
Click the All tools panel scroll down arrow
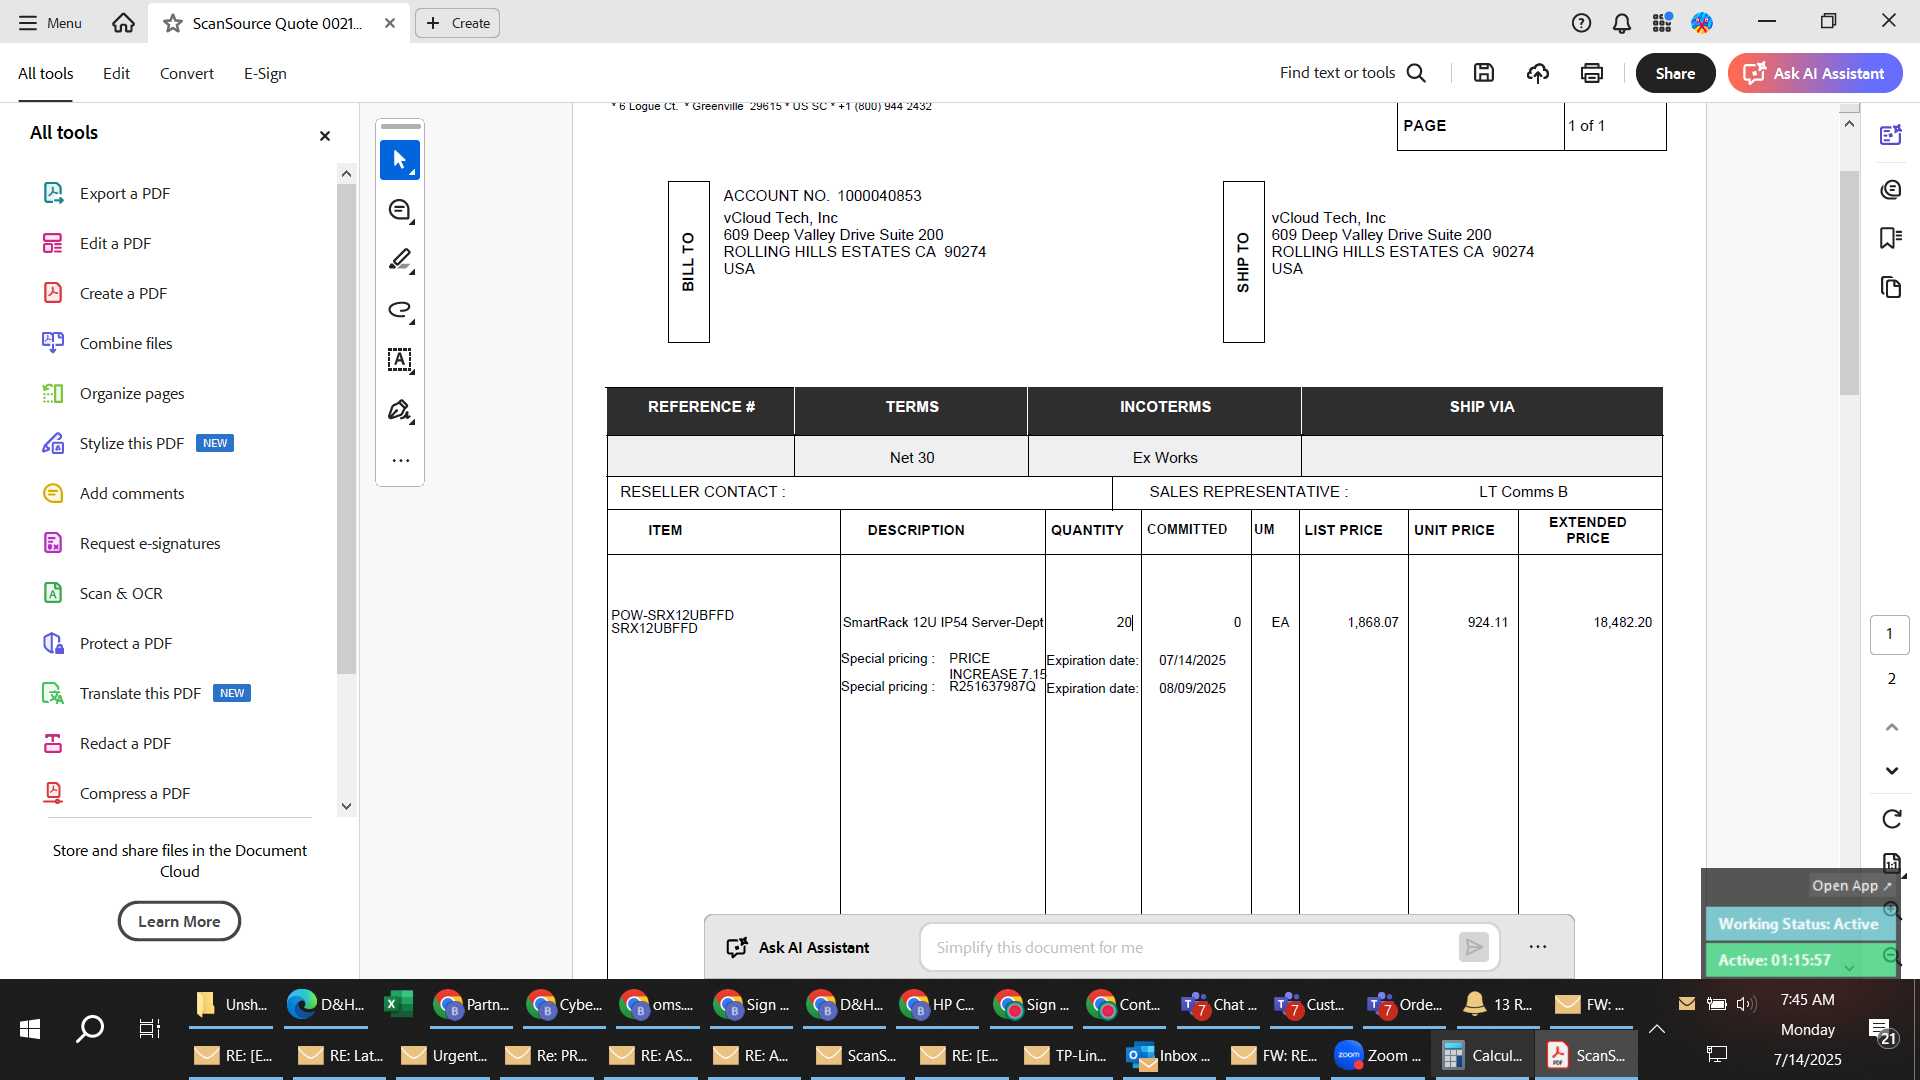[x=346, y=806]
